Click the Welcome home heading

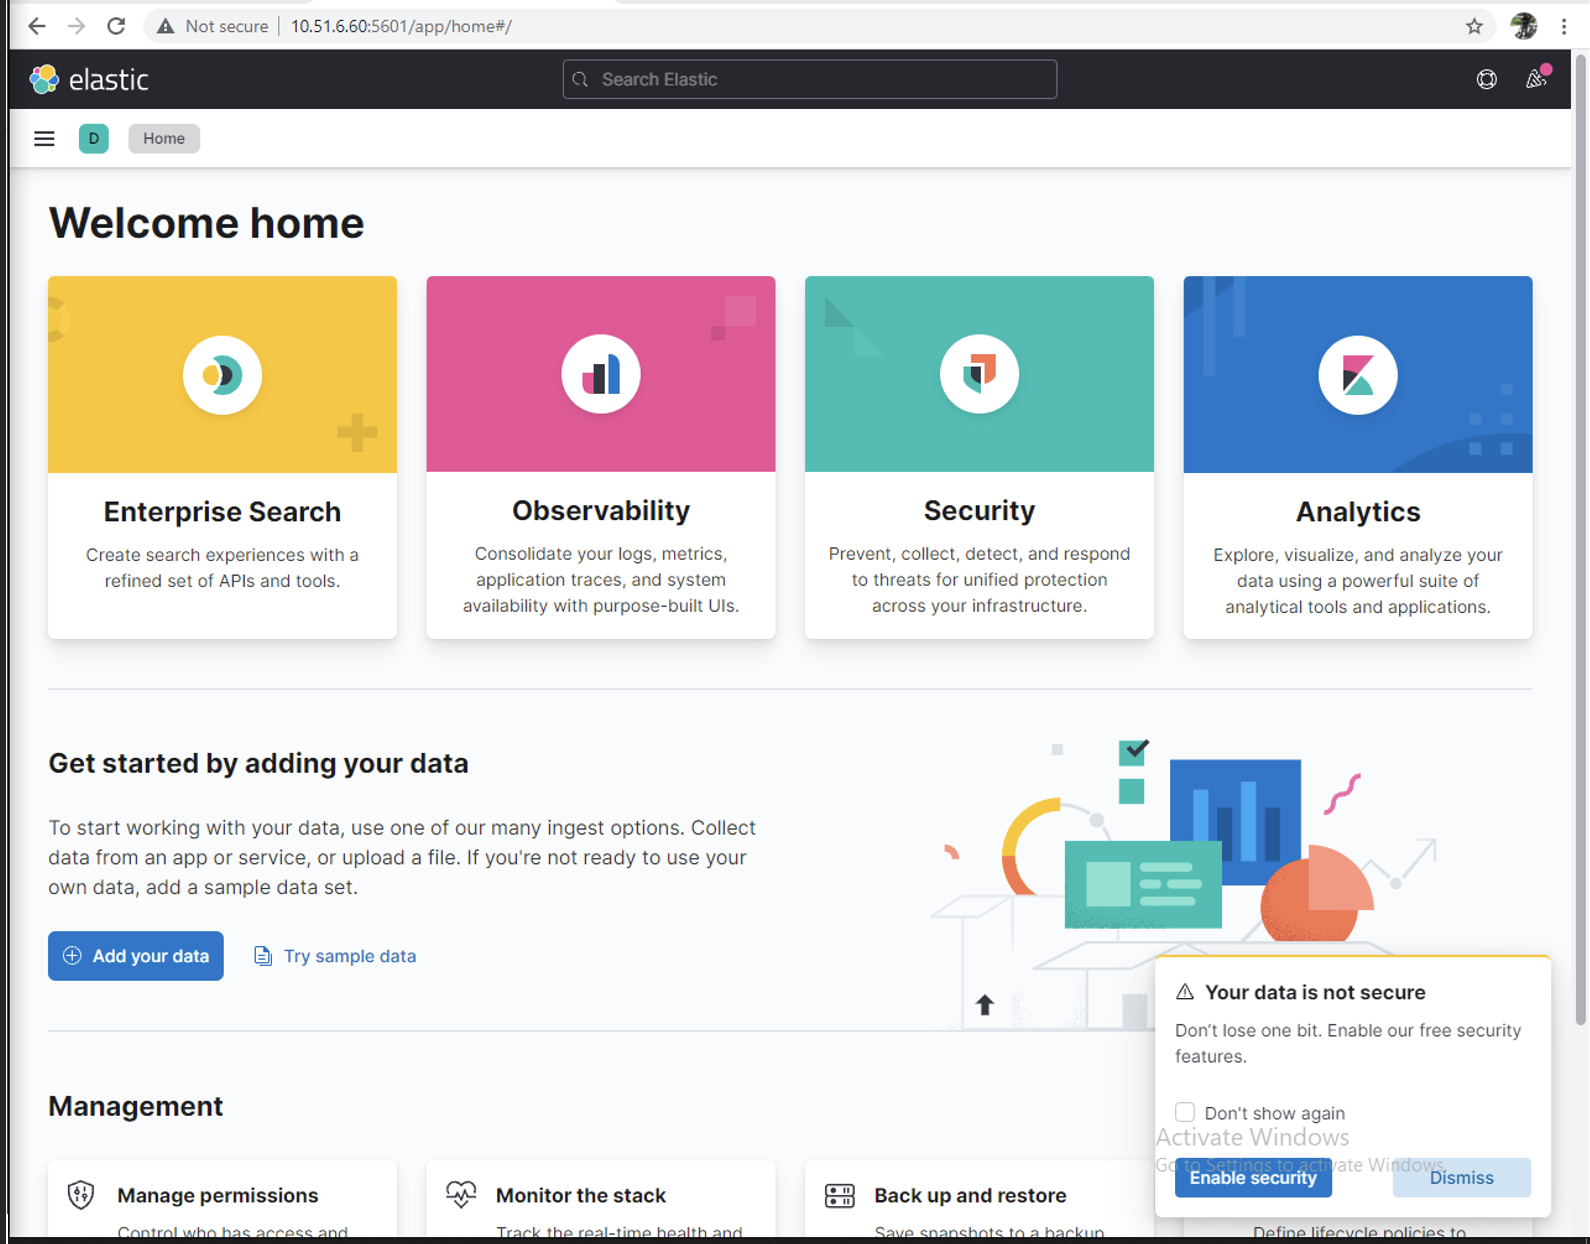[206, 223]
